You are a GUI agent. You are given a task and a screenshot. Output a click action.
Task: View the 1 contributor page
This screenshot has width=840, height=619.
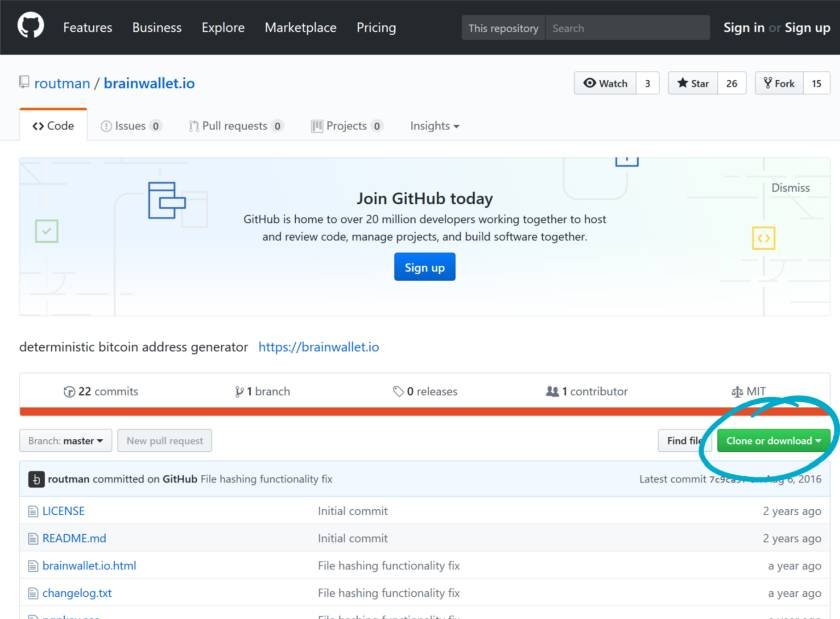click(587, 392)
